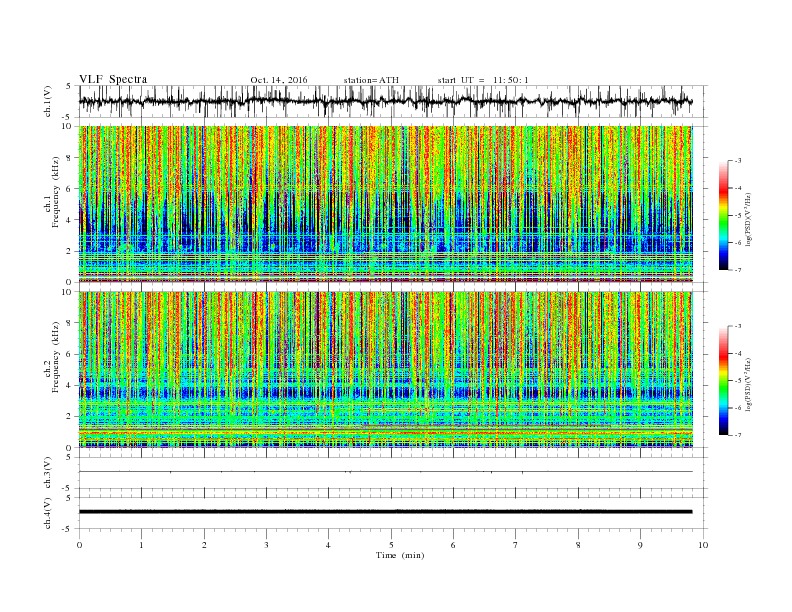
Task: Click the ch.2 spectrogram color scale bar
Action: [724, 380]
